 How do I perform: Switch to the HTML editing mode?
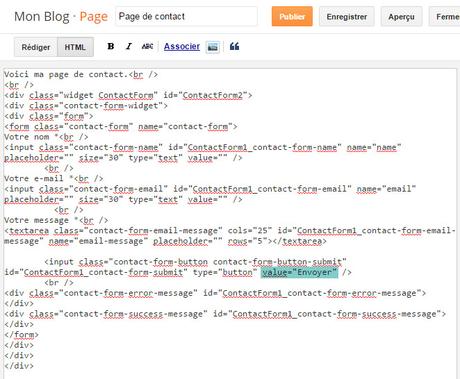[x=75, y=47]
